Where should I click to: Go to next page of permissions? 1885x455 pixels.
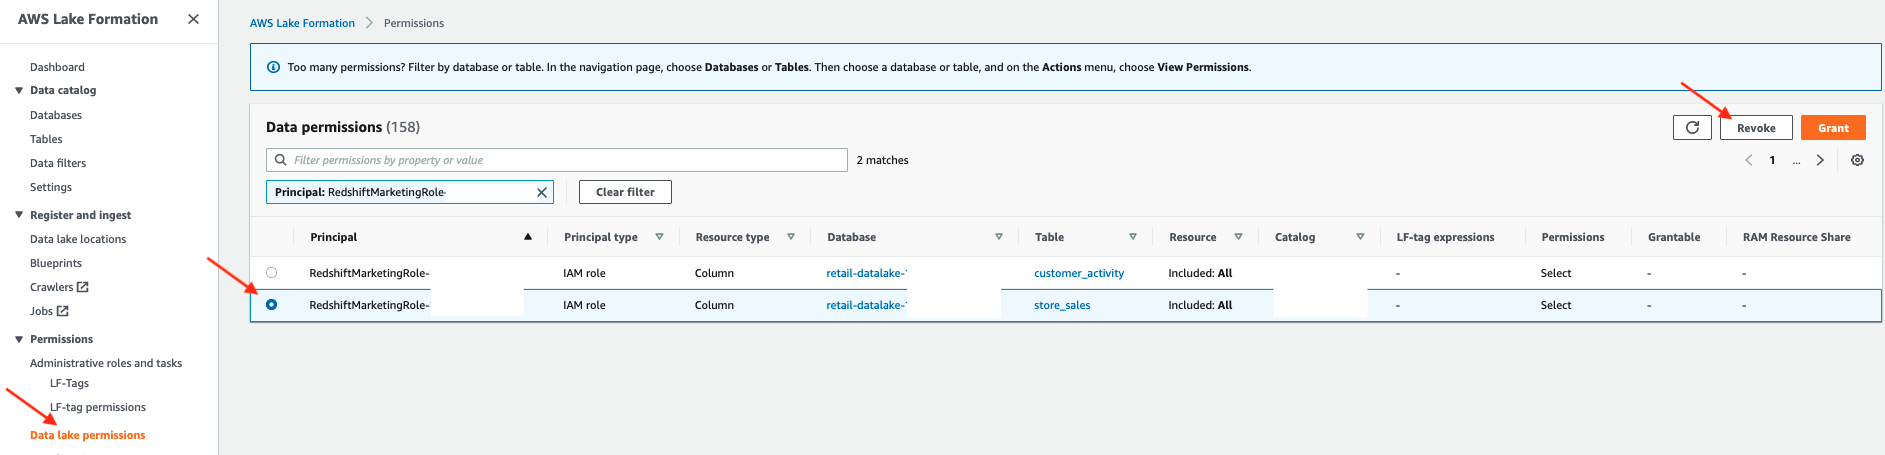(x=1820, y=160)
